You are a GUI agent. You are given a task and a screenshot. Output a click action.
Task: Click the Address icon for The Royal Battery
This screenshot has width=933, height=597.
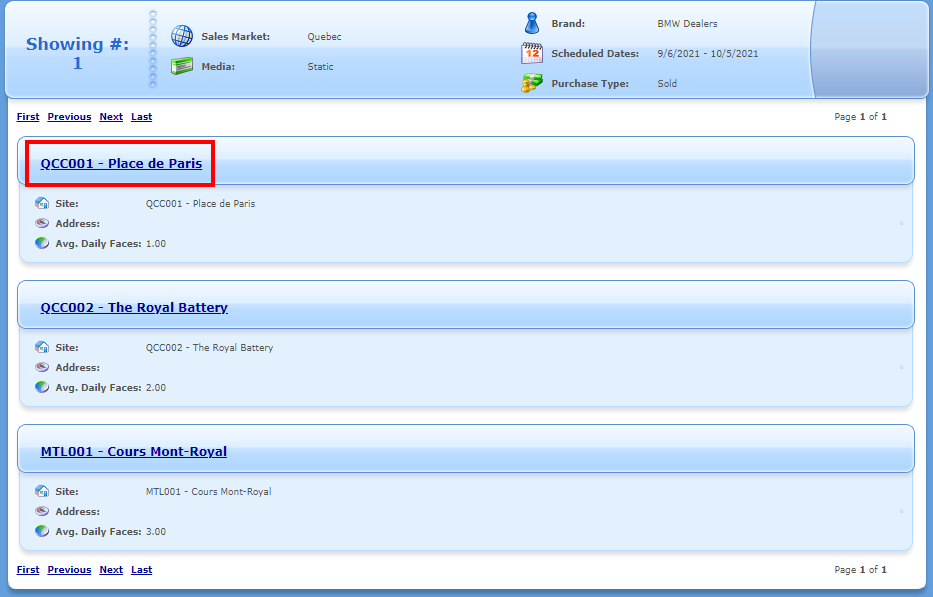42,368
